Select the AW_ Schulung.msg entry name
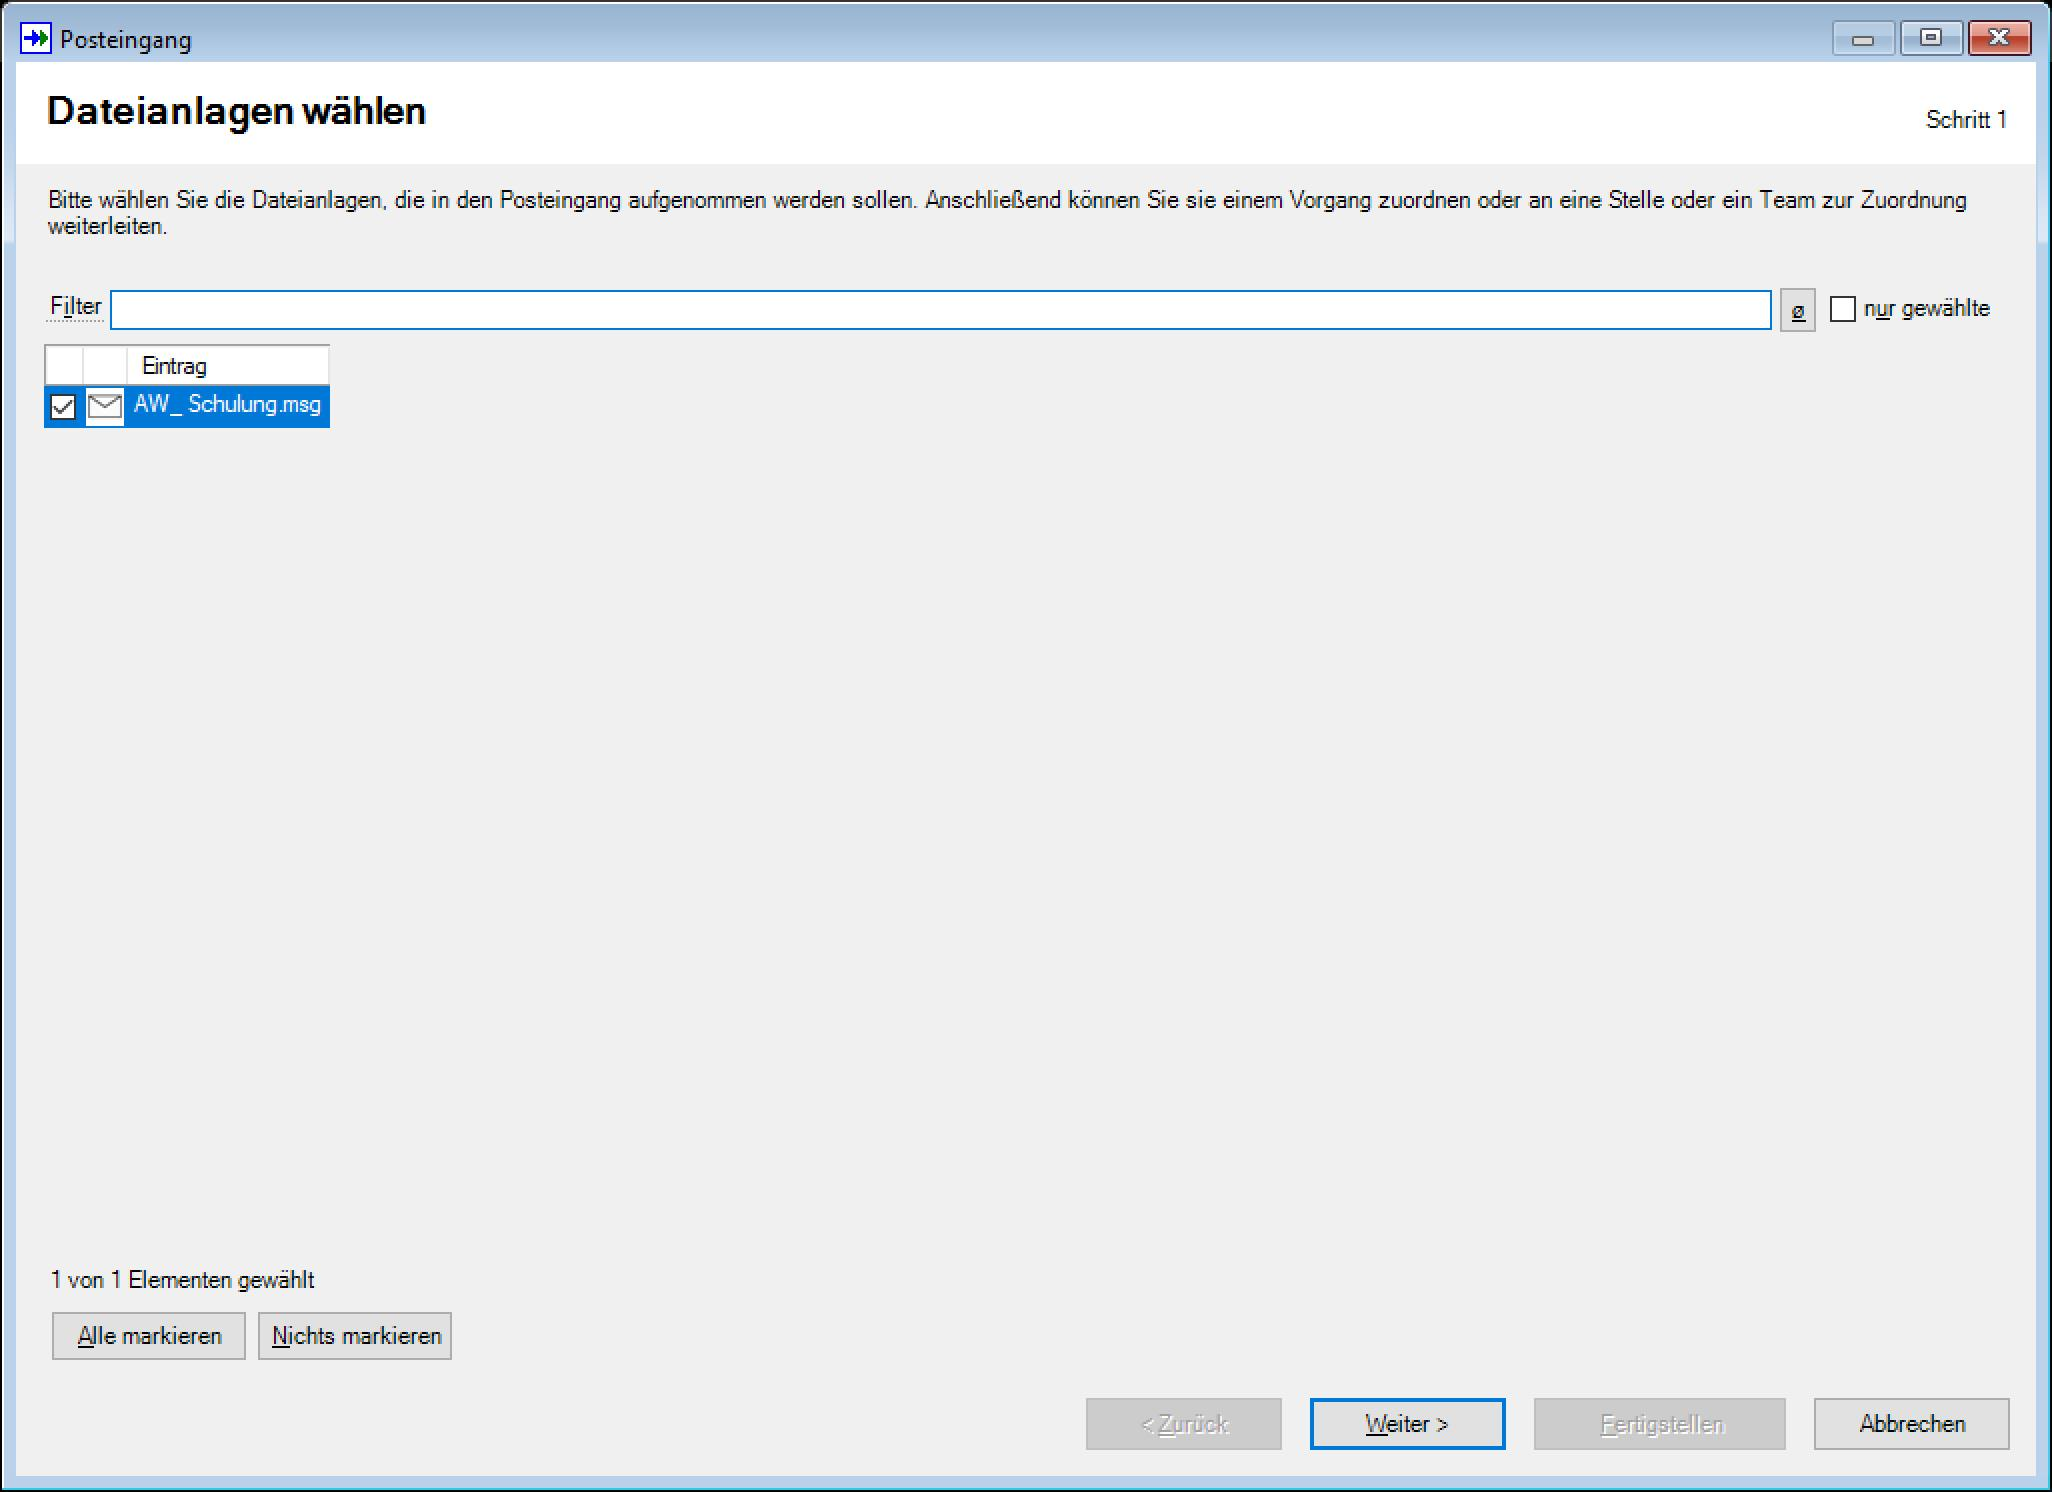 (x=227, y=405)
